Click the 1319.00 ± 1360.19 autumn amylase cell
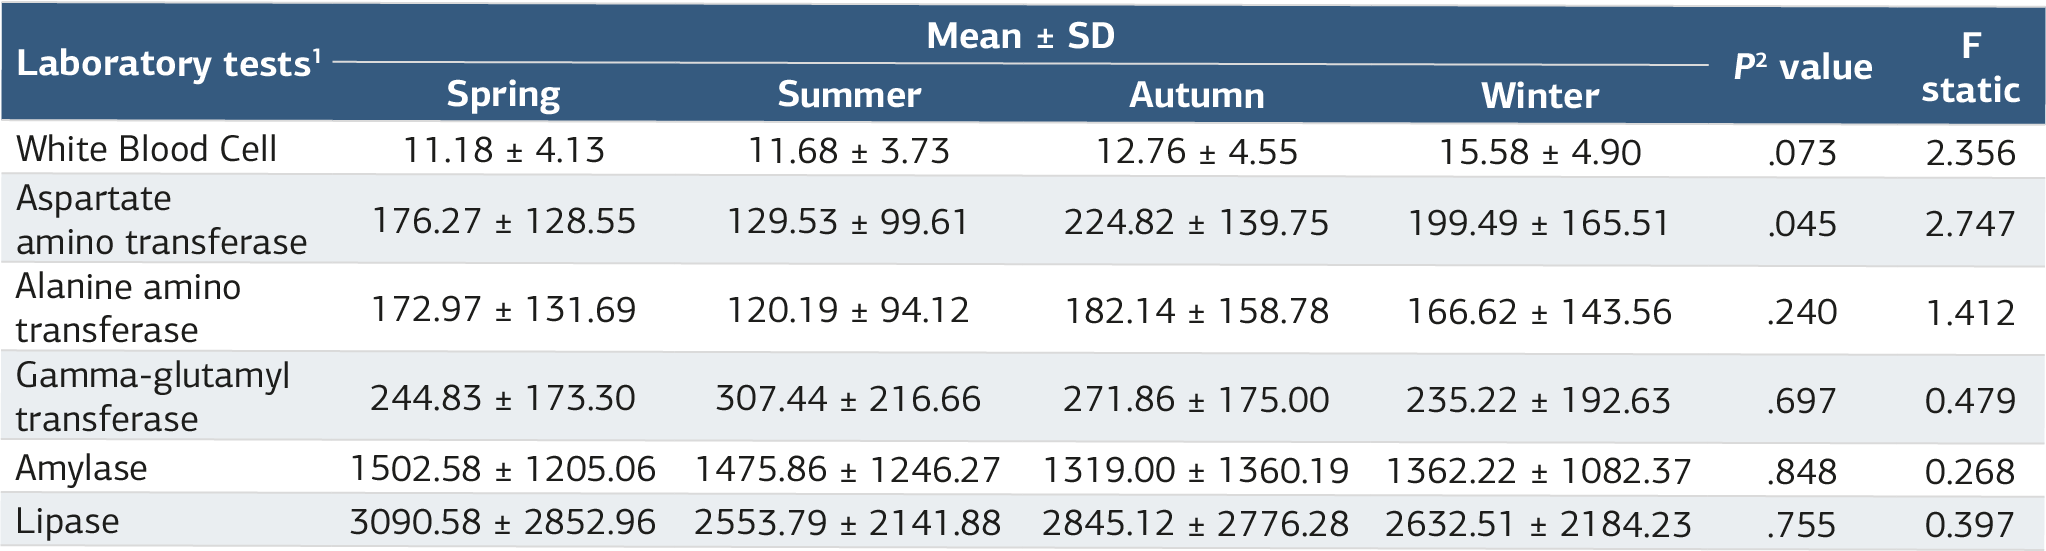Image resolution: width=2046 pixels, height=551 pixels. pyautogui.click(x=1196, y=470)
